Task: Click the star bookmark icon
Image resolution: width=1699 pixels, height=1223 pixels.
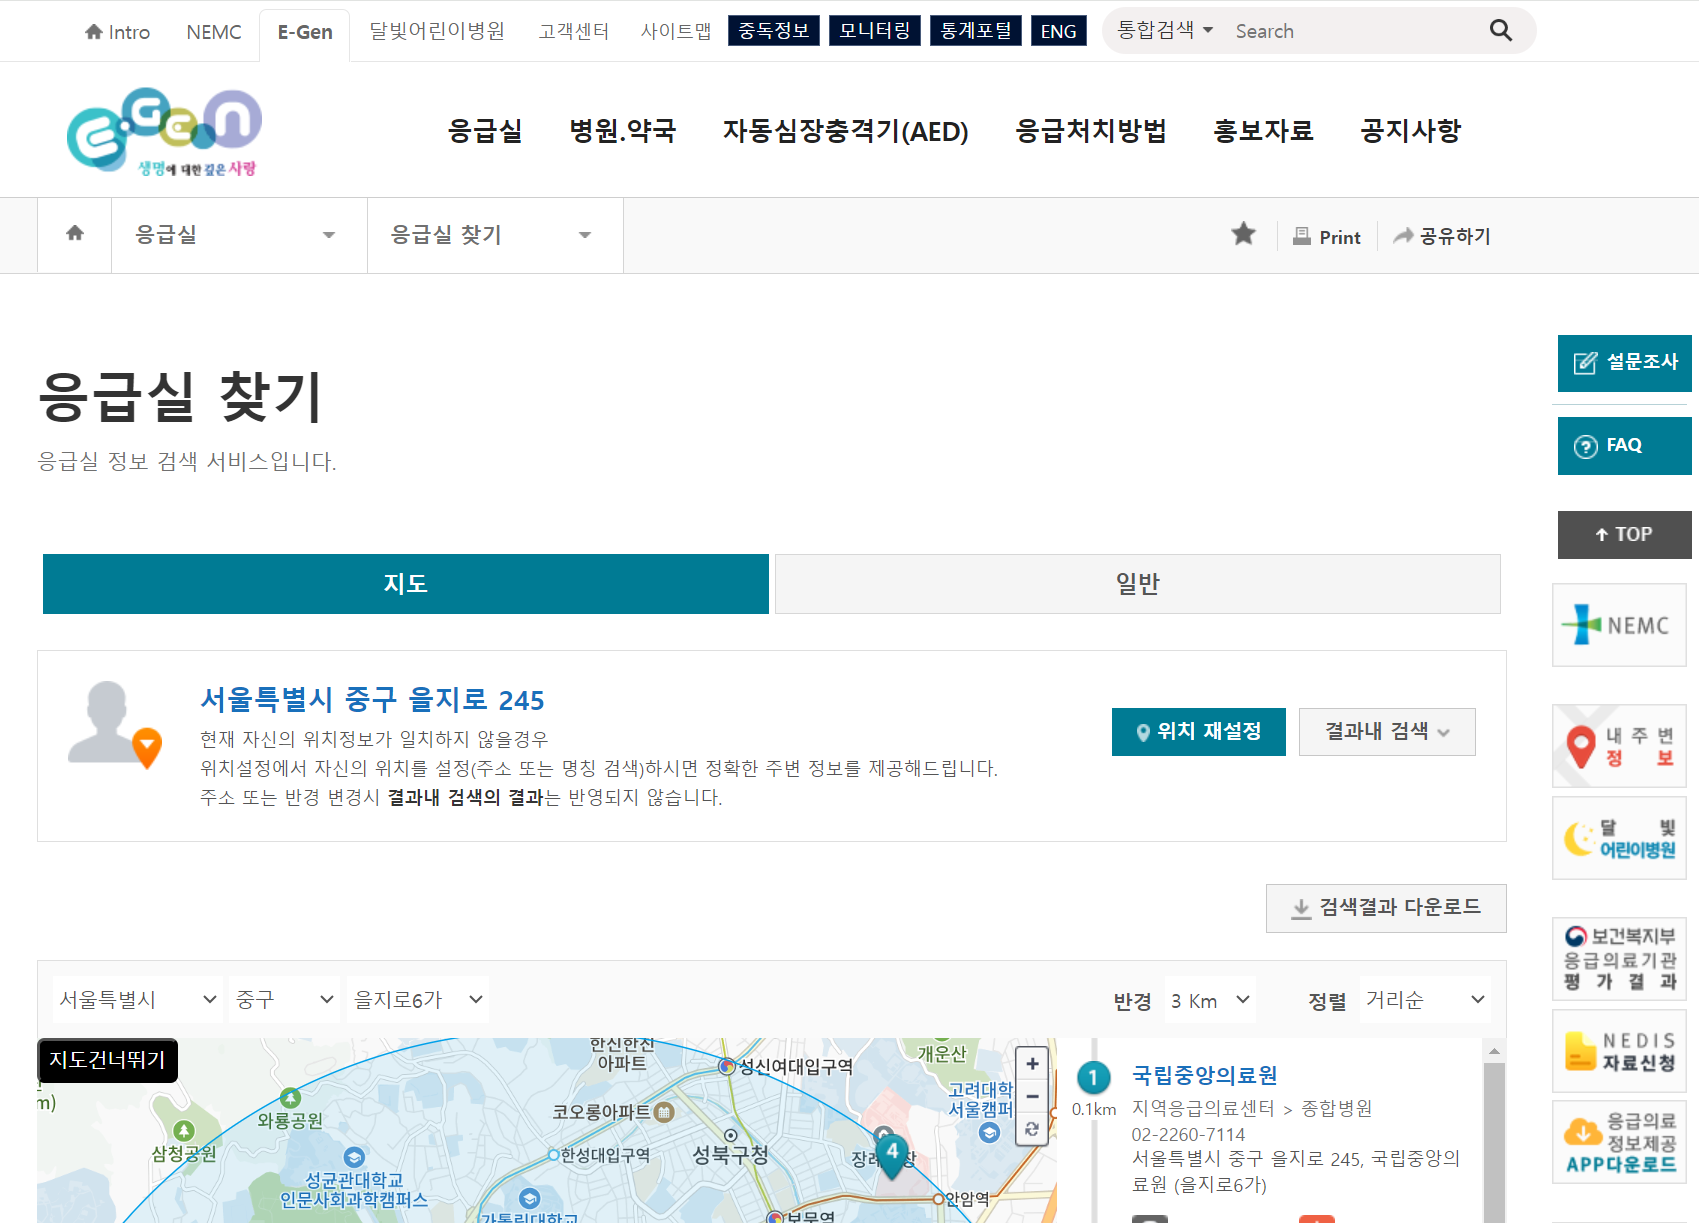Action: click(x=1243, y=234)
